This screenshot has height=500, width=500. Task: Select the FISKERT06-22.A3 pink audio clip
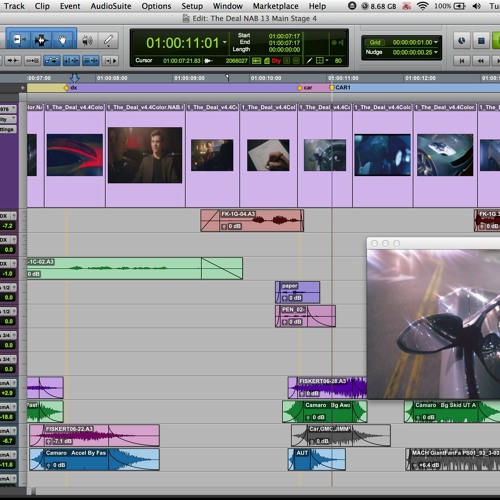[94, 435]
